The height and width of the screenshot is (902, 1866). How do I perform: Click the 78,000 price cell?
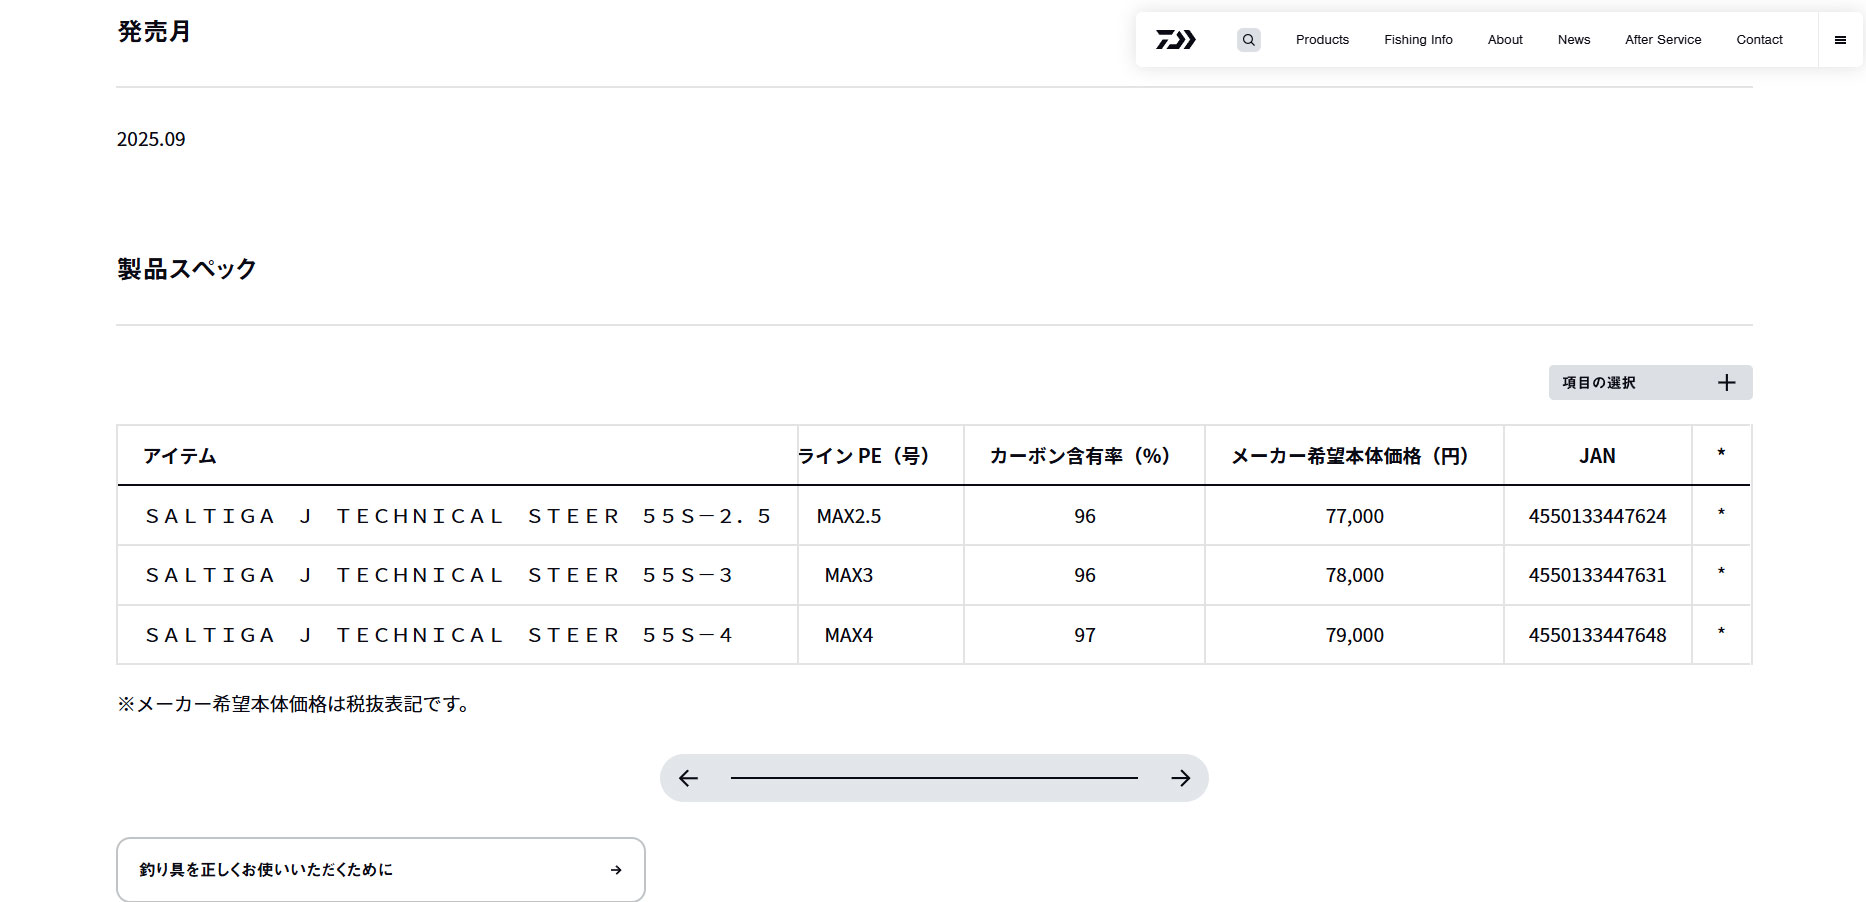[x=1355, y=575]
